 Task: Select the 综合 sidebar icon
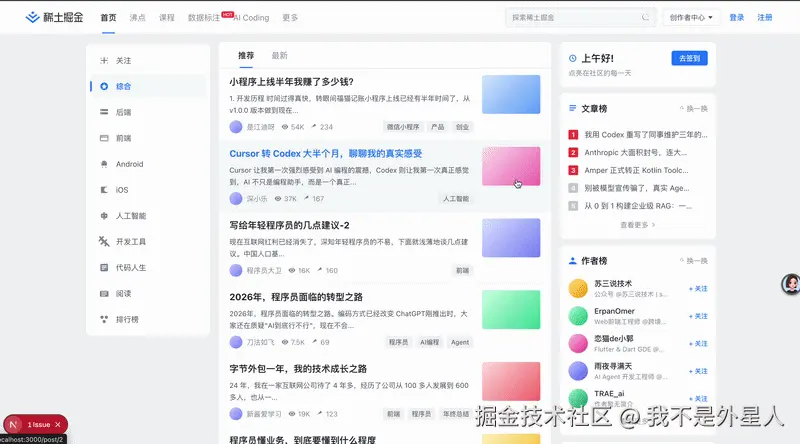(x=104, y=86)
